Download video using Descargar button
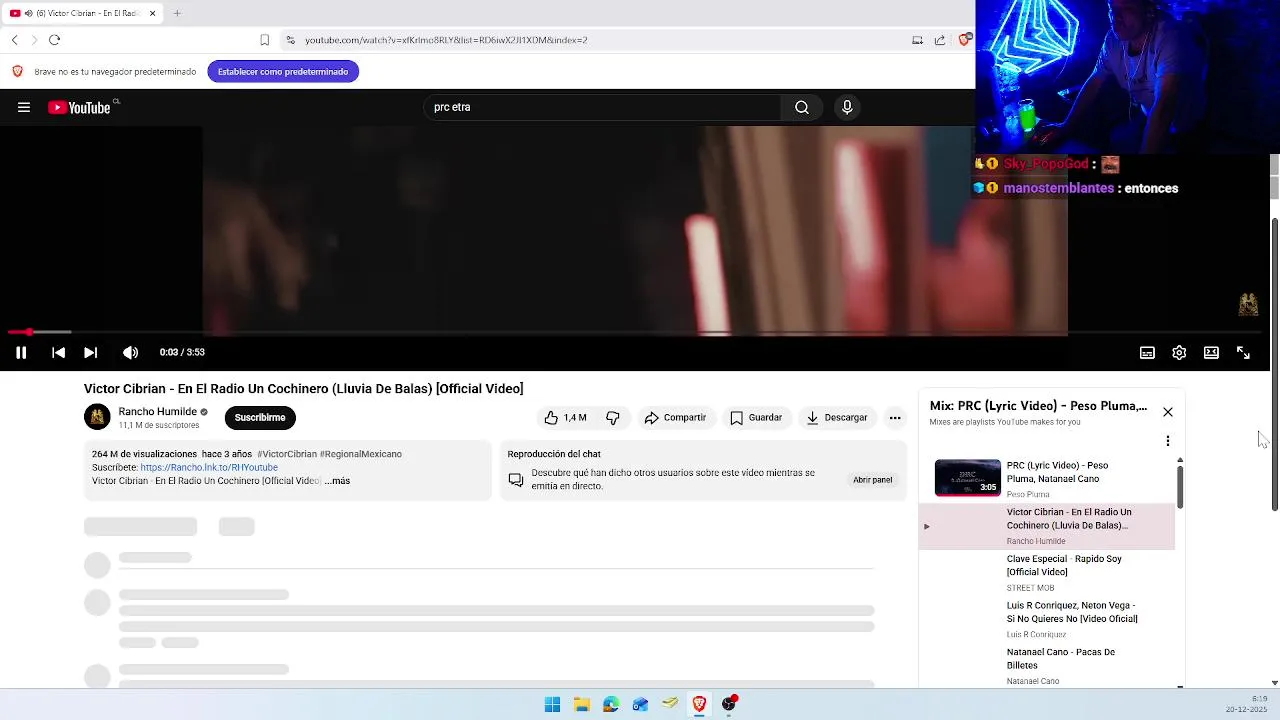 click(837, 418)
